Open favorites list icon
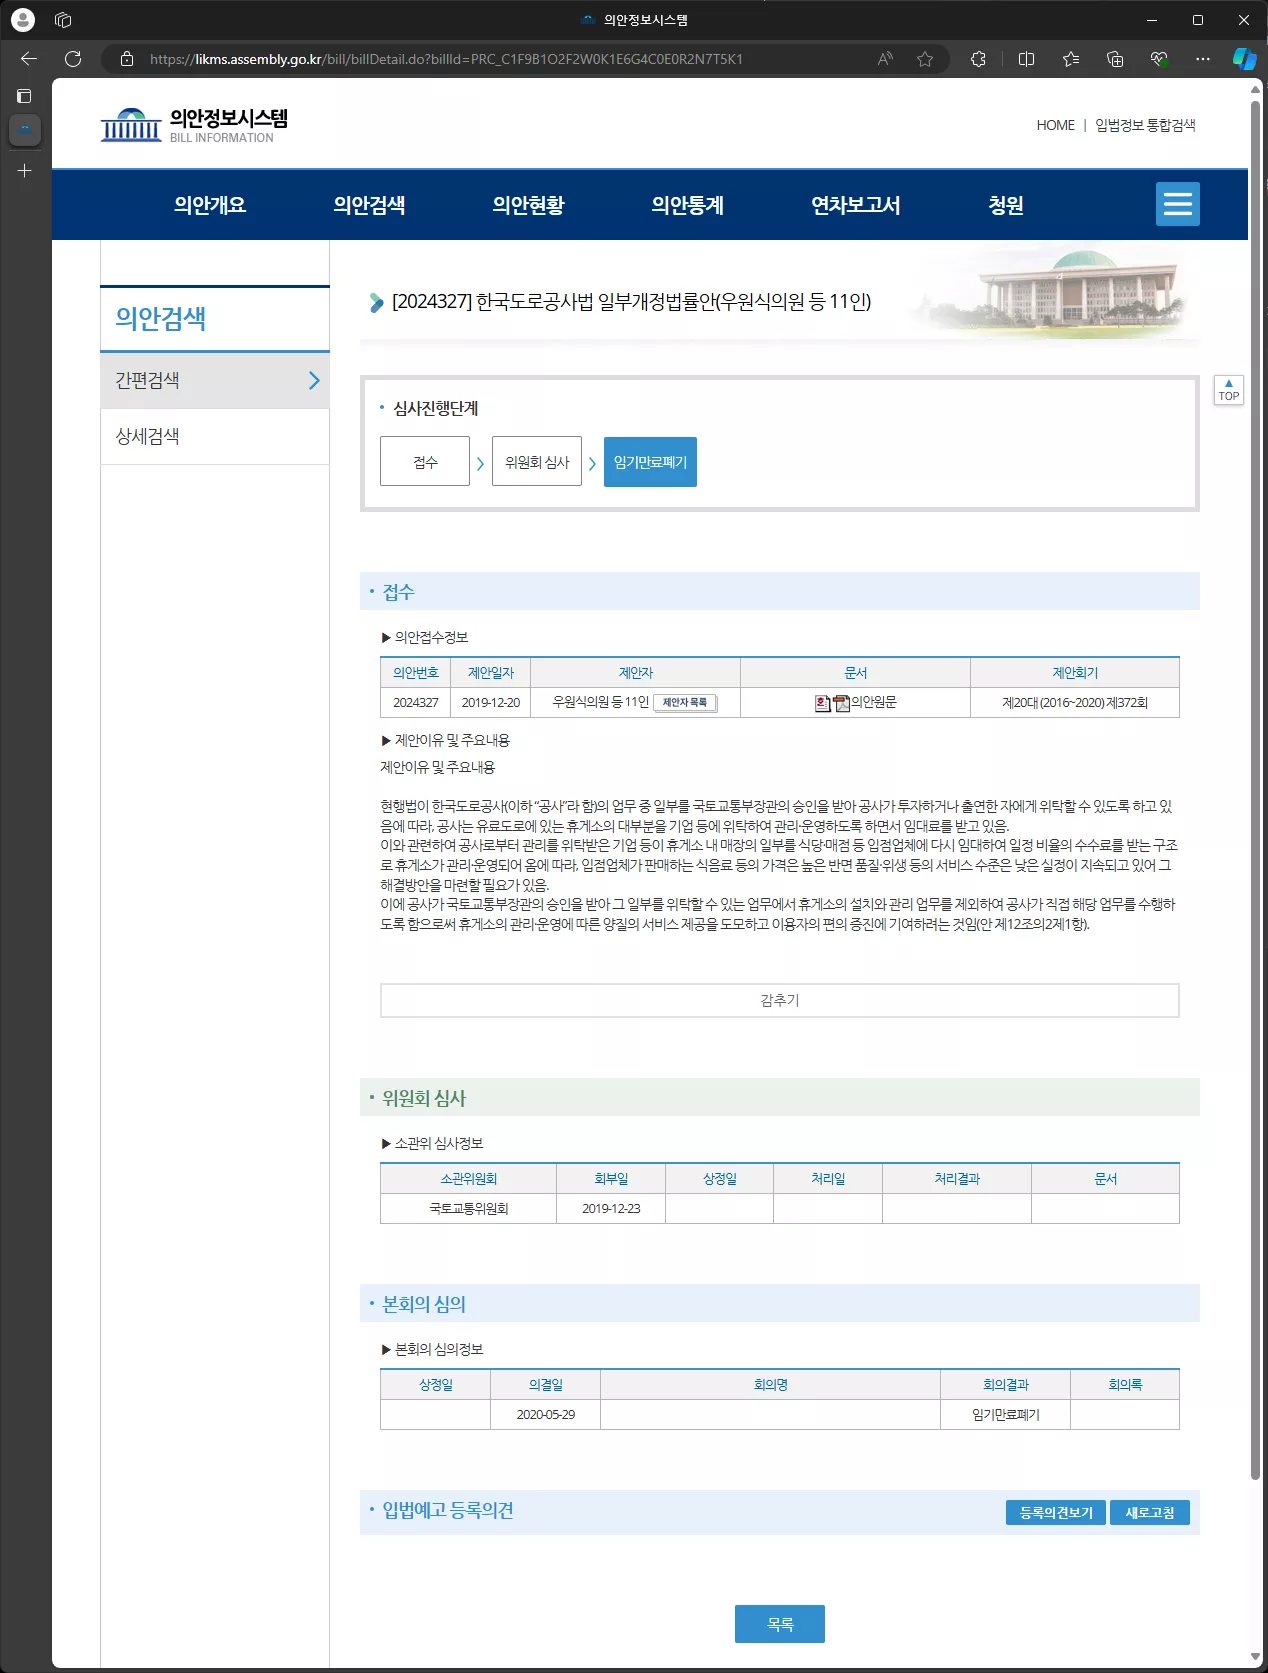The height and width of the screenshot is (1673, 1268). [1071, 59]
